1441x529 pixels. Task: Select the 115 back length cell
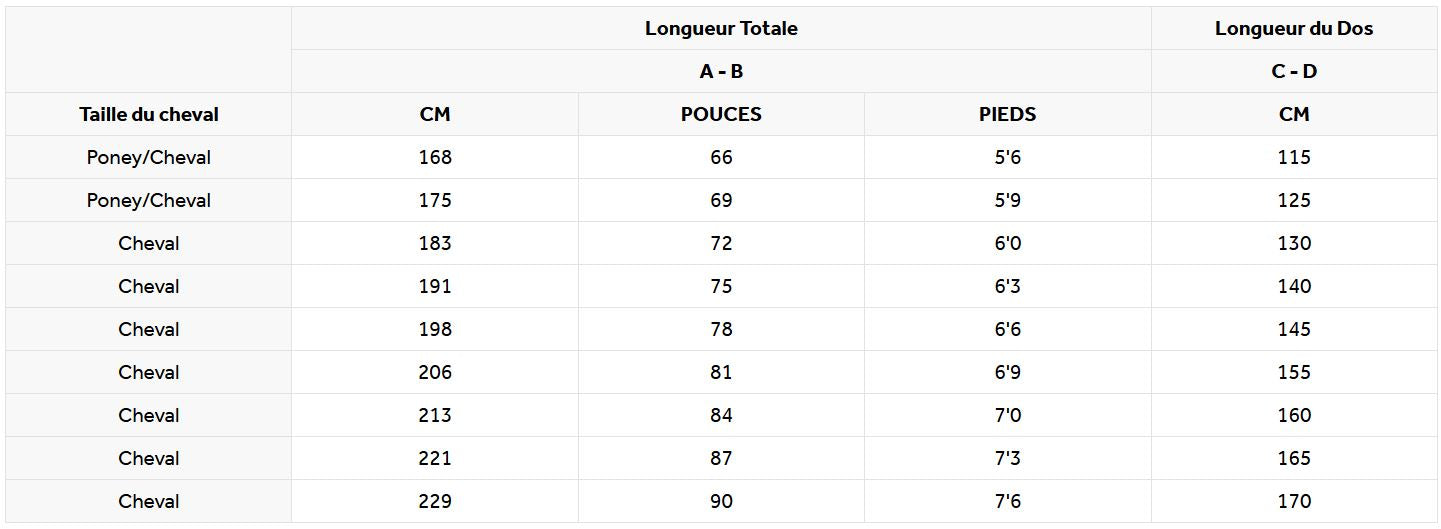[1293, 157]
